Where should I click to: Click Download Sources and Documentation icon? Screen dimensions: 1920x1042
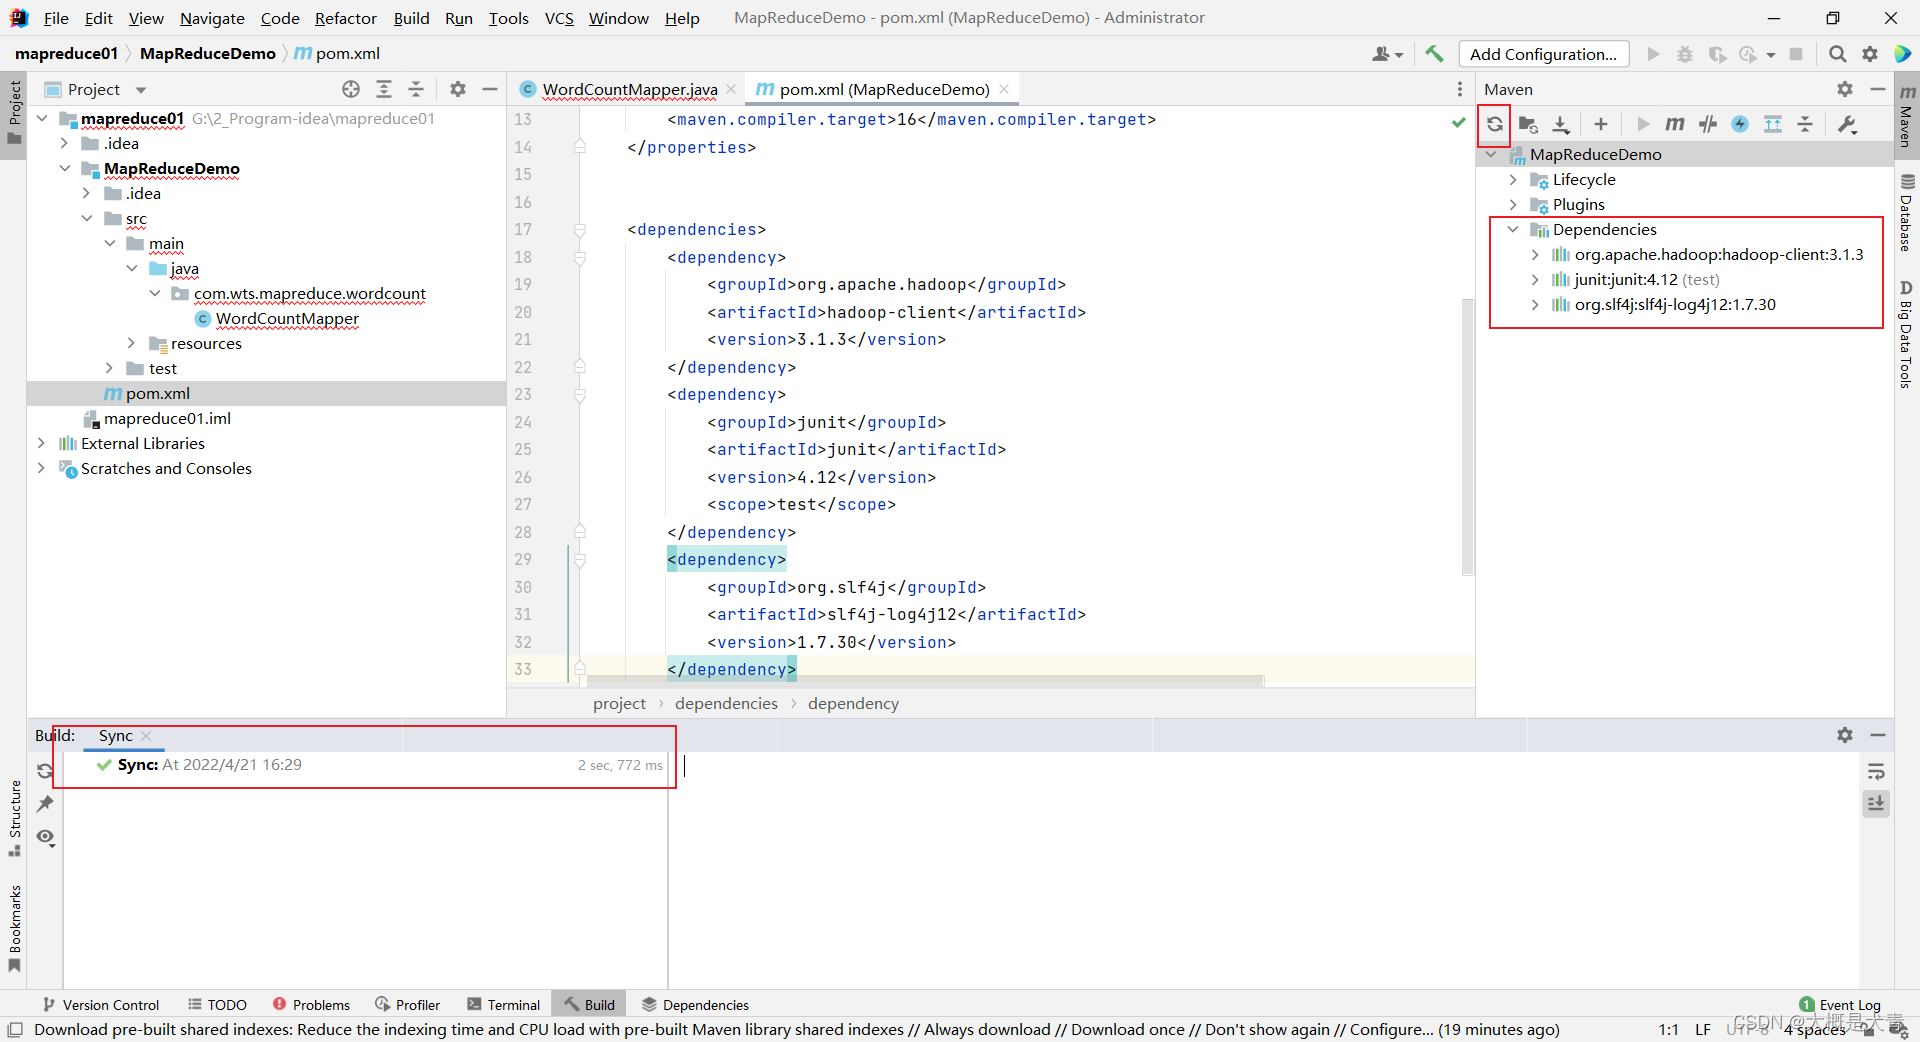click(x=1561, y=124)
